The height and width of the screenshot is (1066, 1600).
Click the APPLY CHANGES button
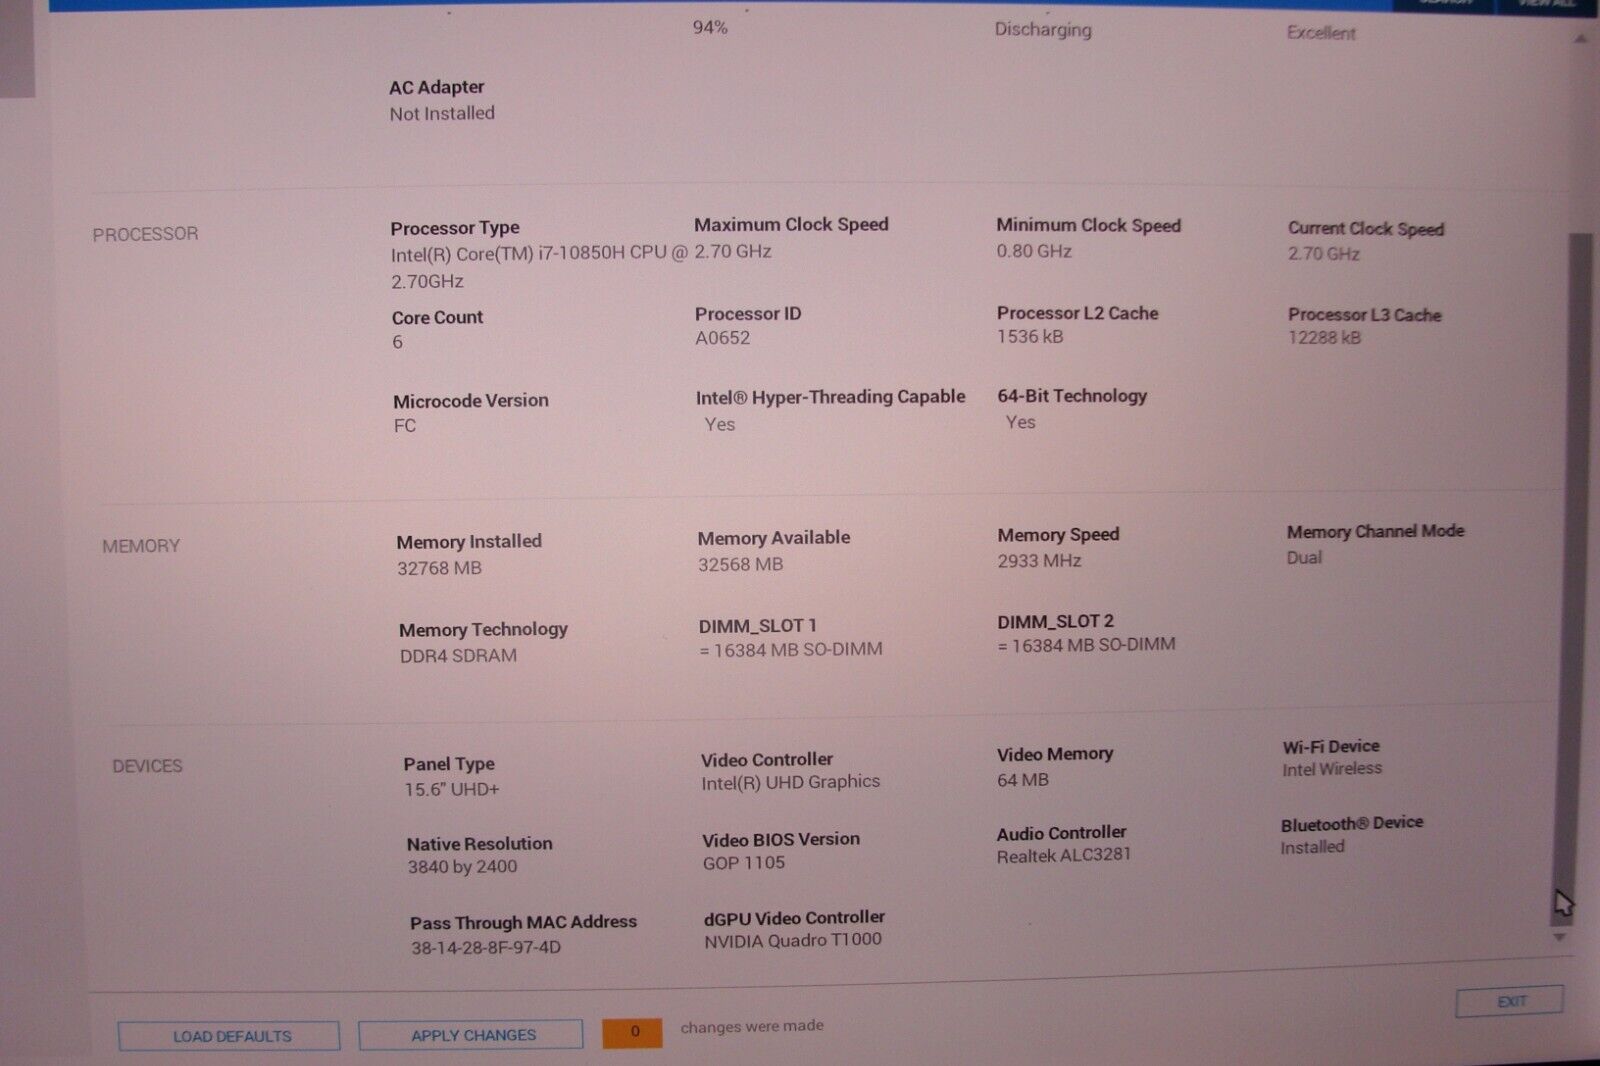(x=471, y=1035)
